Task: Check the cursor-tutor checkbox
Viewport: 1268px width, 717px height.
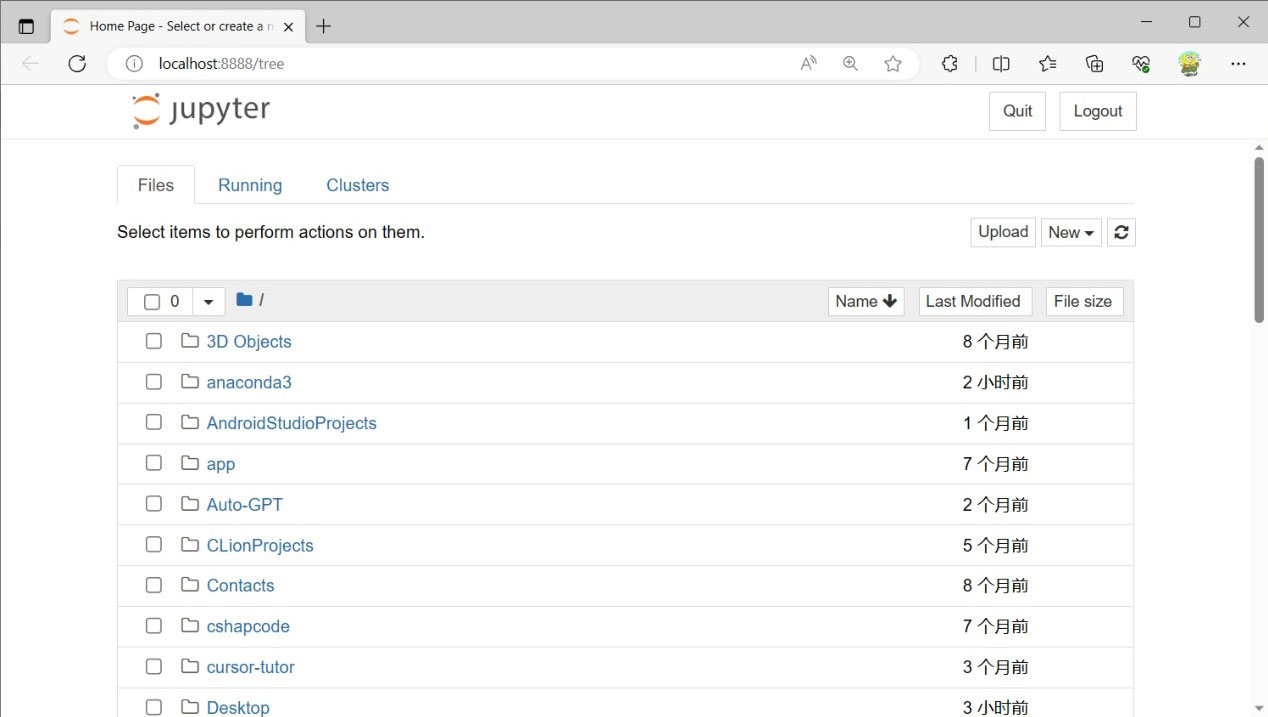Action: pos(153,666)
